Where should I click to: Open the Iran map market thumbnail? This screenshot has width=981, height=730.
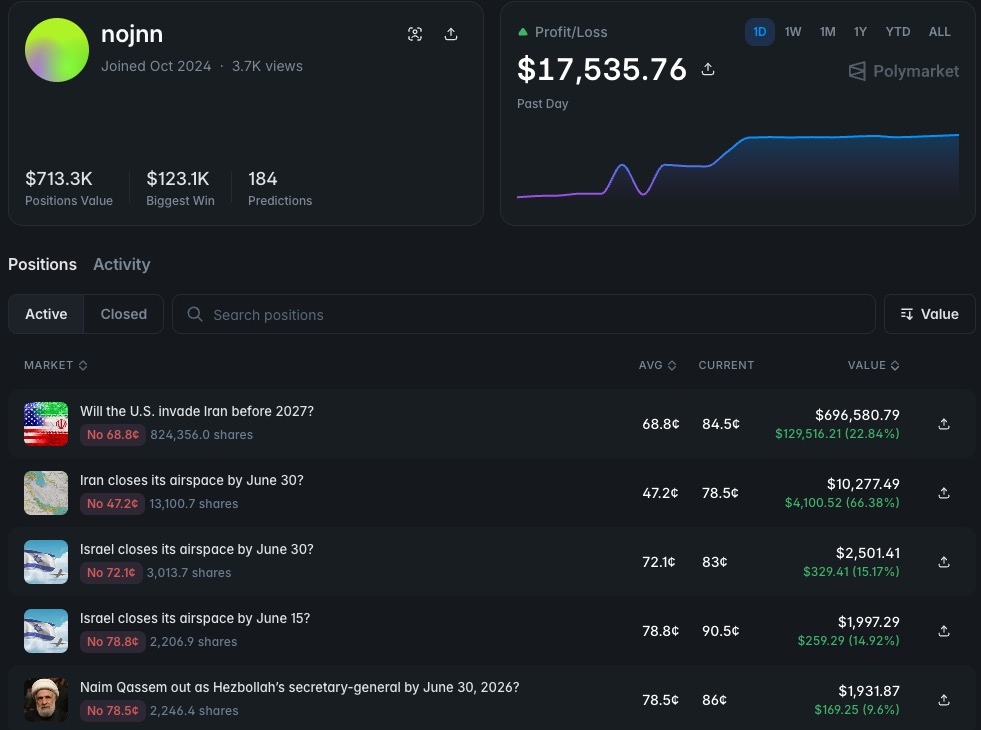coord(46,493)
